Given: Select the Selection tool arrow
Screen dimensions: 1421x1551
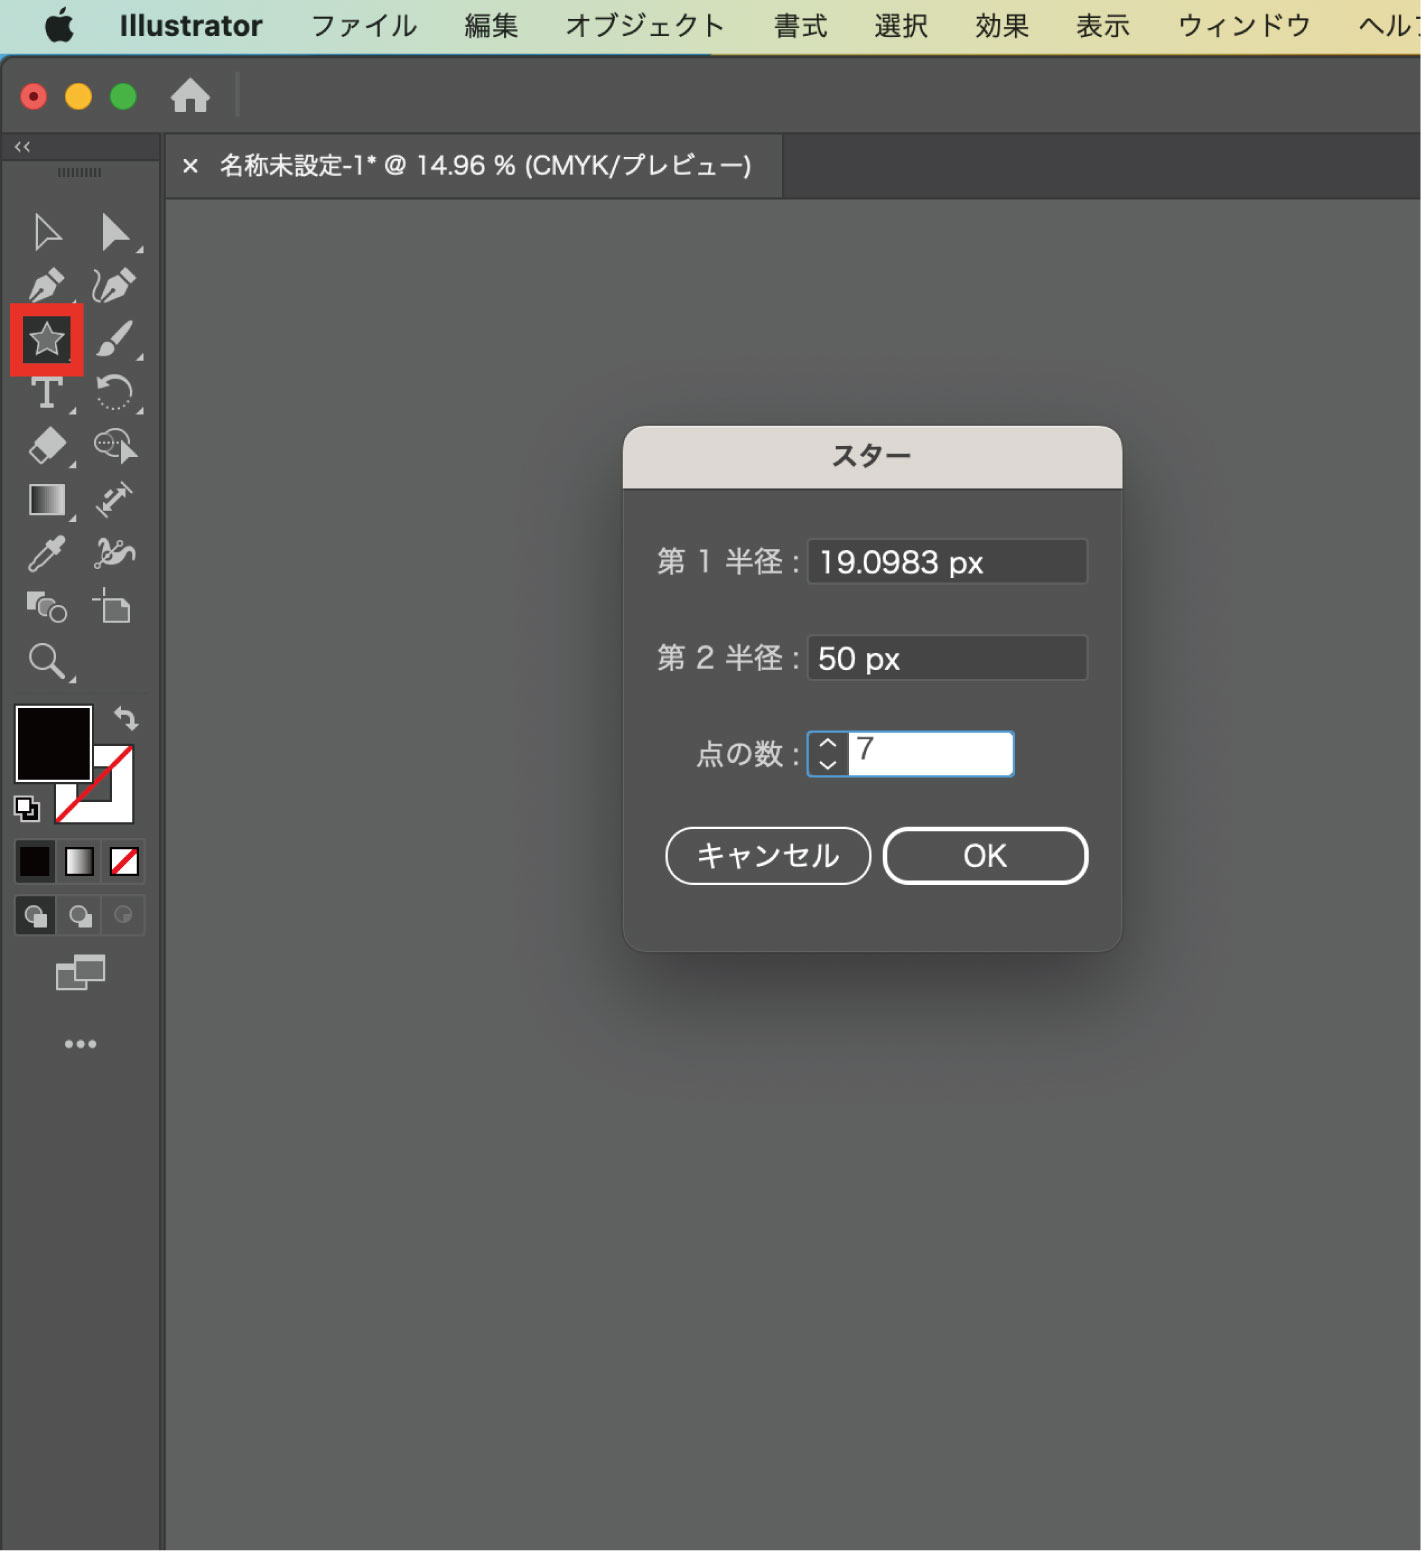Looking at the screenshot, I should click(47, 232).
